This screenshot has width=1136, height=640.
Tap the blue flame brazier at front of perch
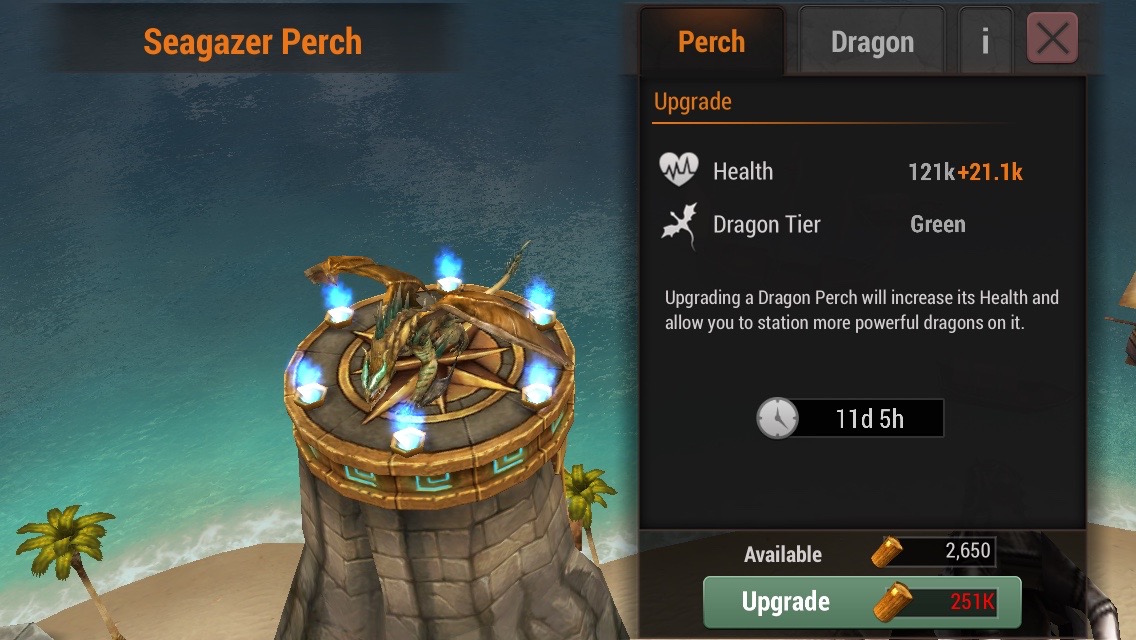tap(406, 428)
